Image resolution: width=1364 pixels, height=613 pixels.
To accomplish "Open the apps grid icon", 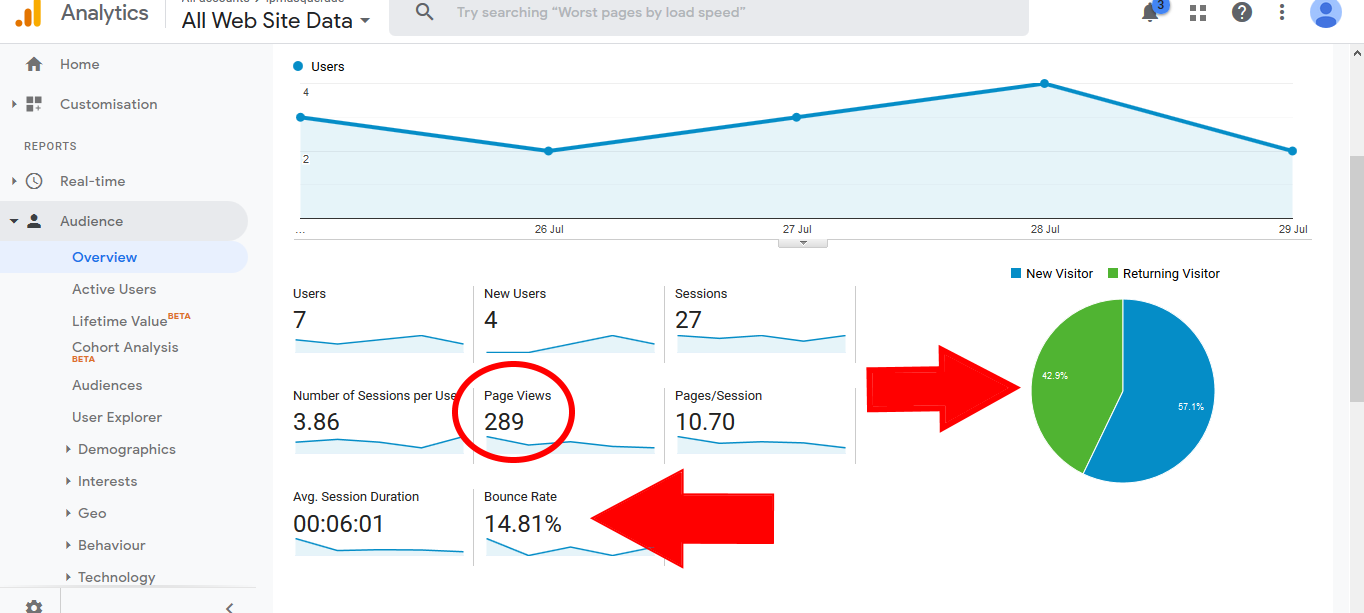I will pos(1197,13).
